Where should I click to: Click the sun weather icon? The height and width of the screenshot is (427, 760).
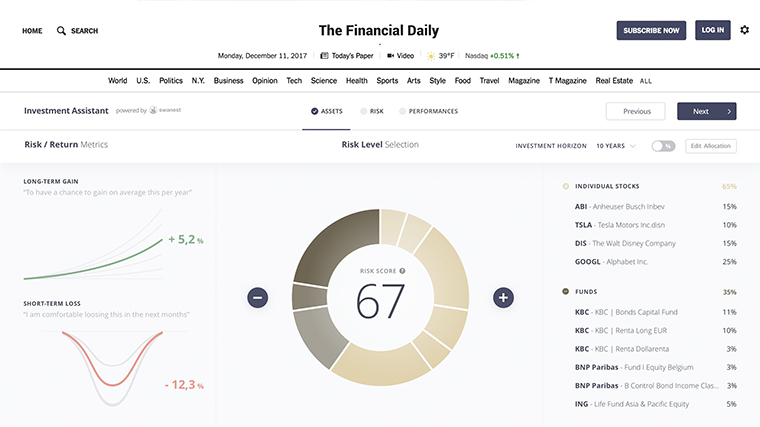(x=430, y=56)
